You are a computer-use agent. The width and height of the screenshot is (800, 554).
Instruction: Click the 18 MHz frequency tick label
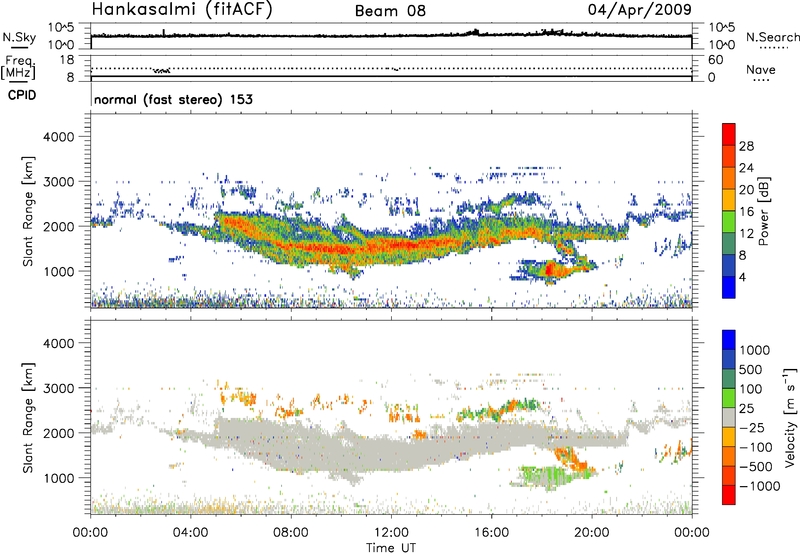(x=67, y=60)
